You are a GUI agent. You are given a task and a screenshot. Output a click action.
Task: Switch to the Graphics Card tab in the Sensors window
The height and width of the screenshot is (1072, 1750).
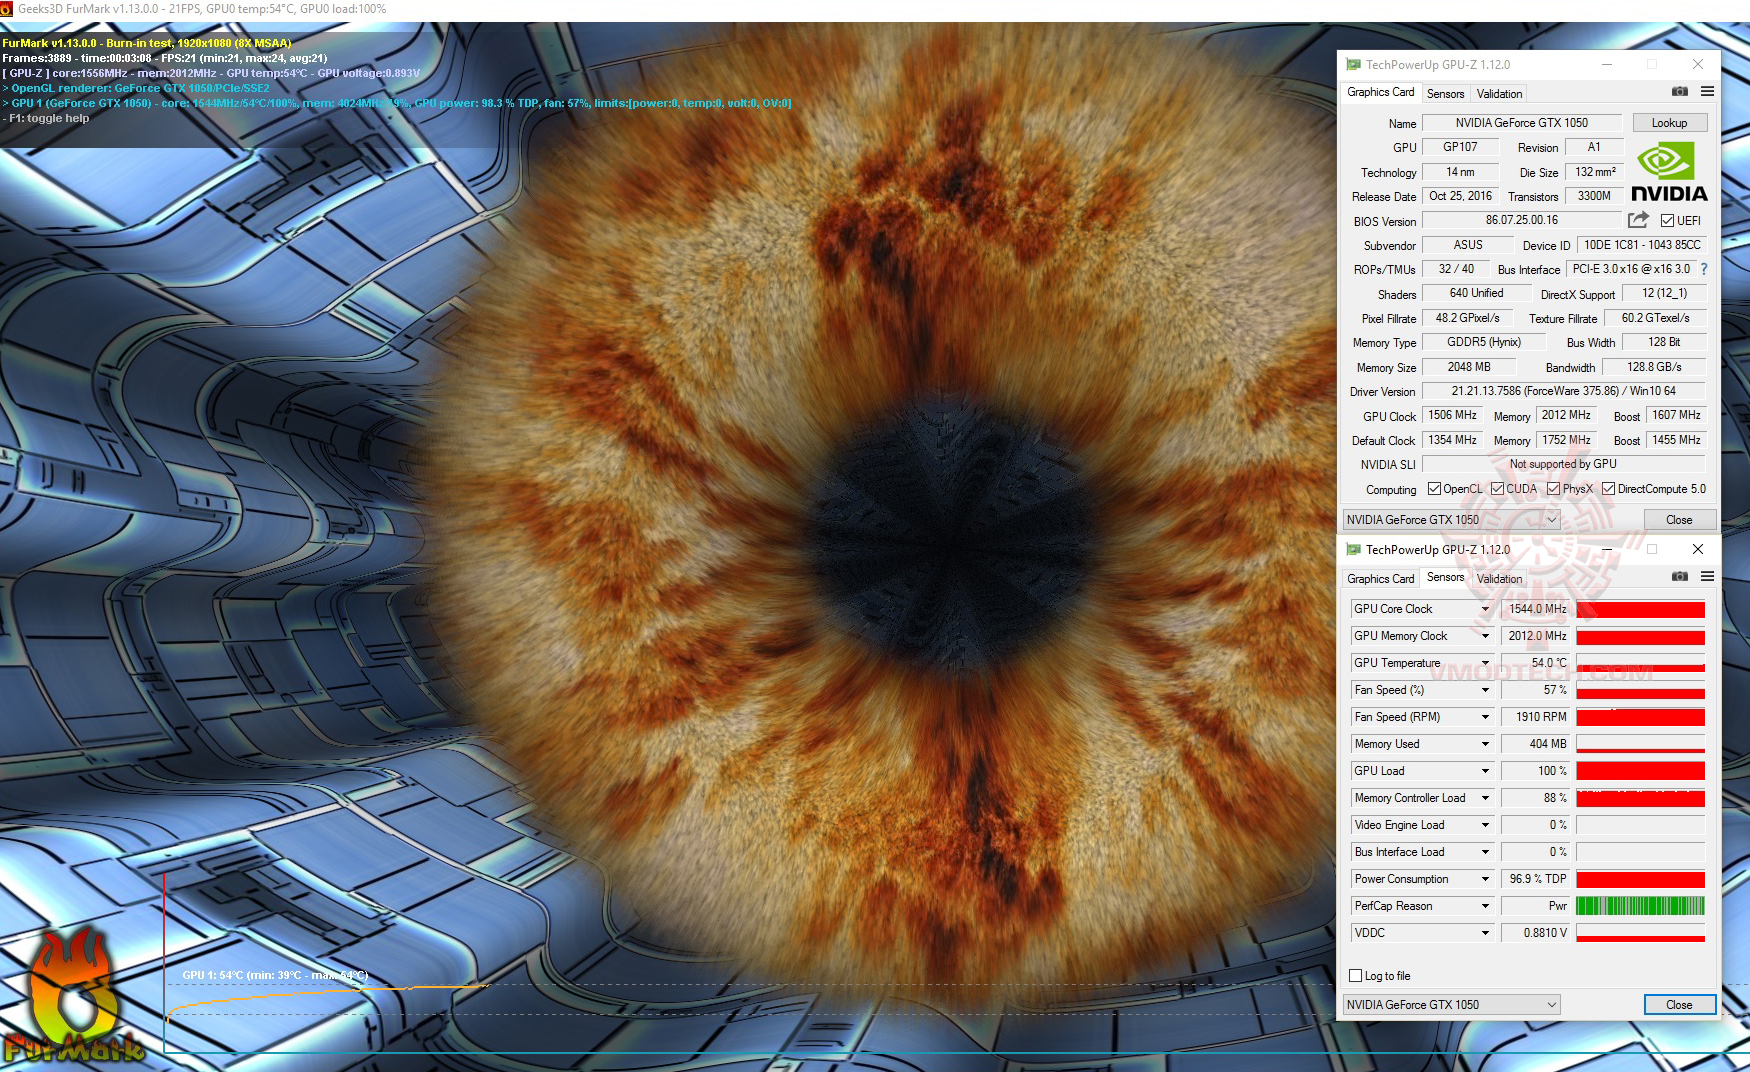pyautogui.click(x=1381, y=579)
